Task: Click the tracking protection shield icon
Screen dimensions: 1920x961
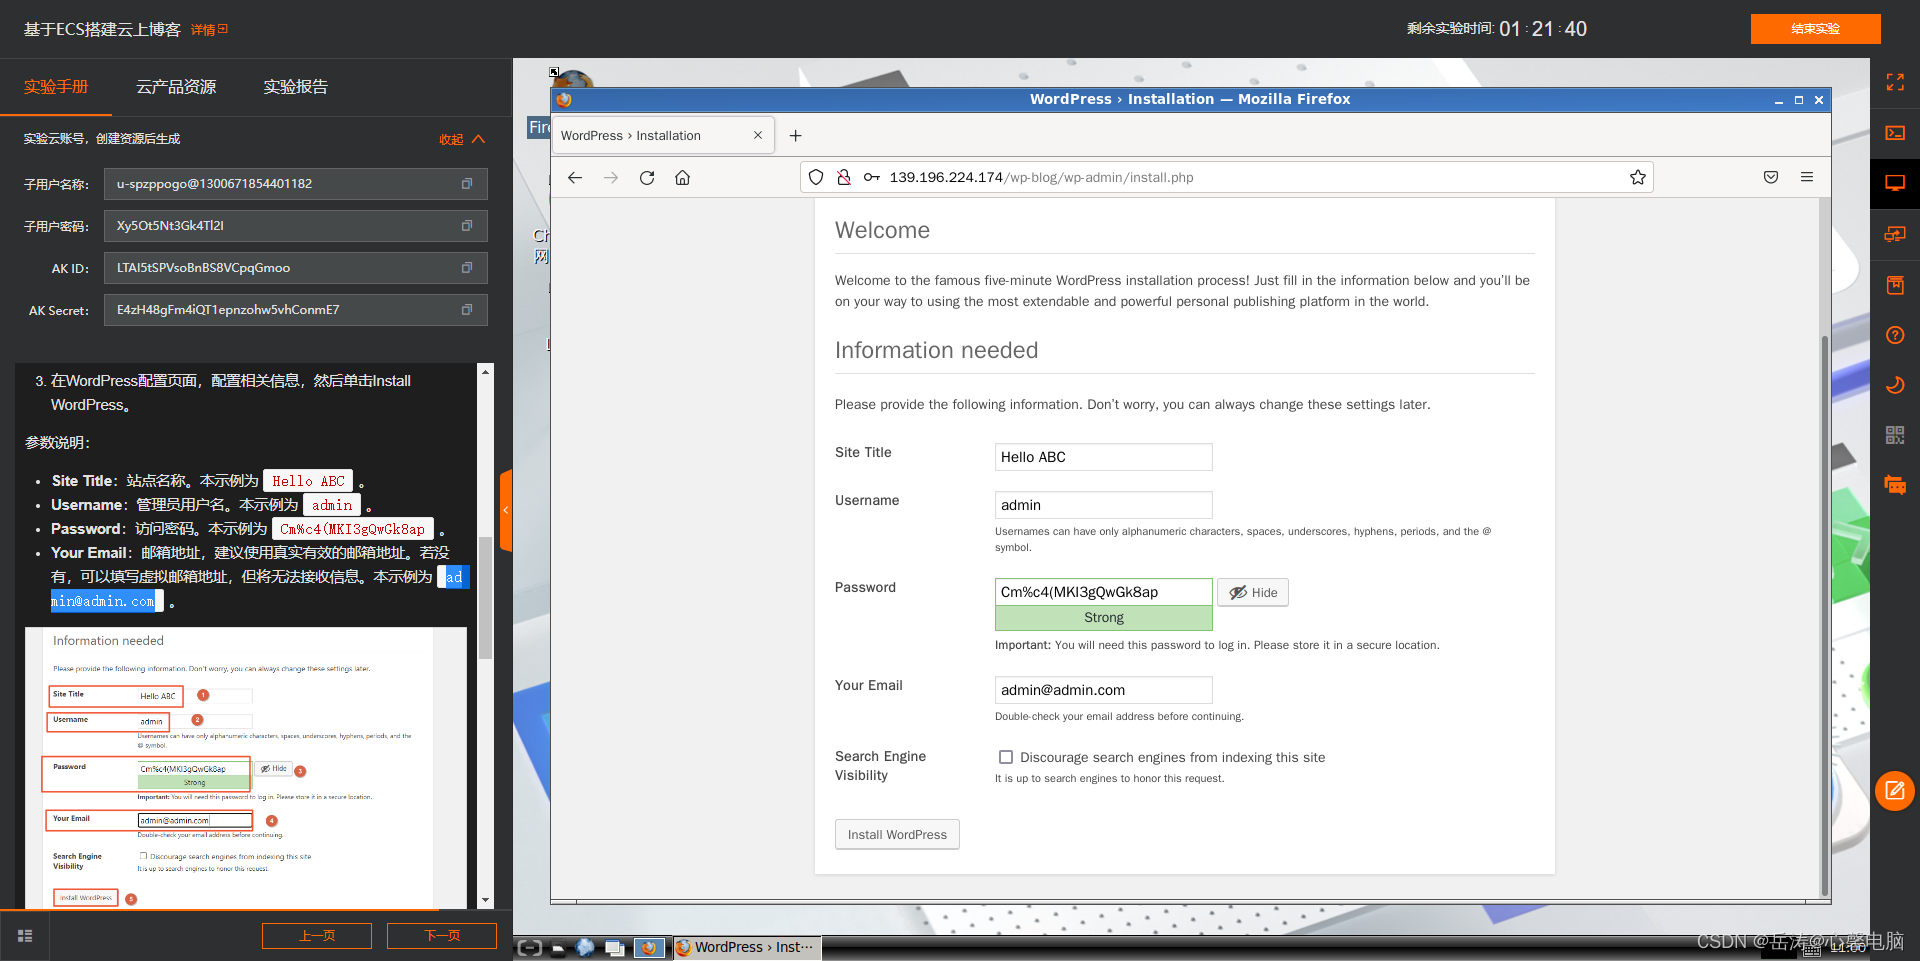Action: coord(816,178)
